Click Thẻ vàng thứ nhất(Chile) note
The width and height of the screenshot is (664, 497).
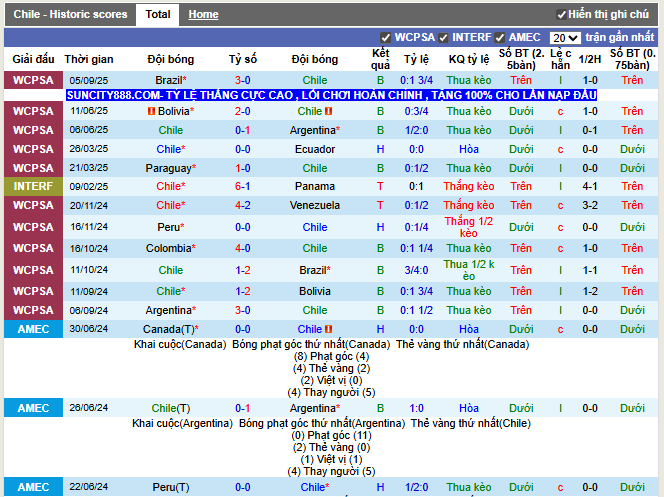pos(470,423)
